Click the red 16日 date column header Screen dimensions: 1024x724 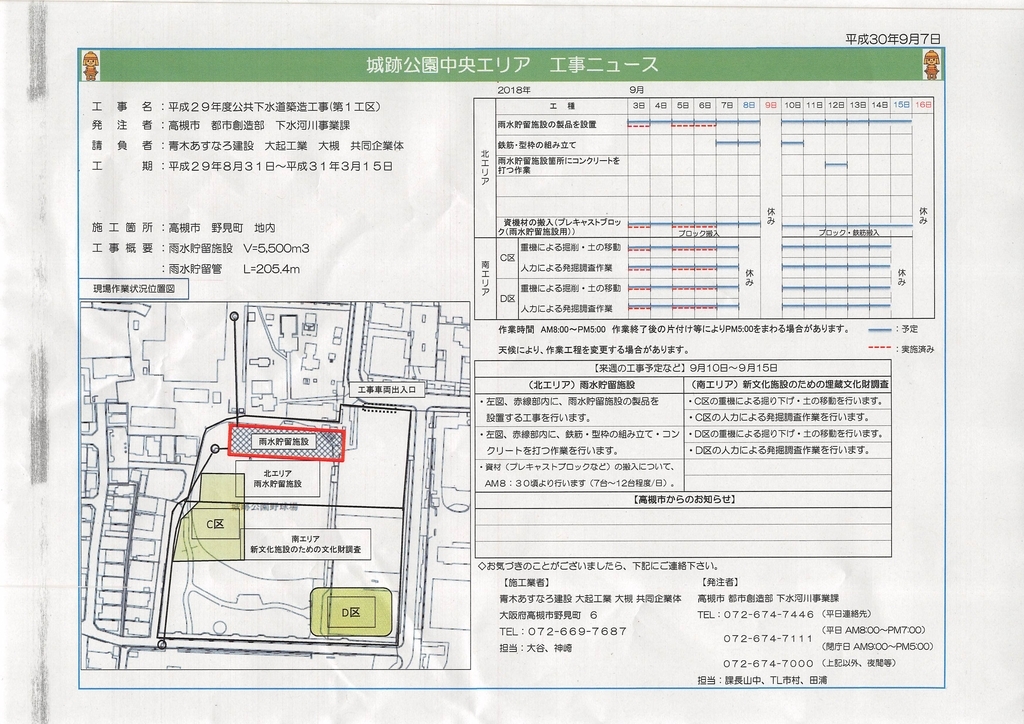coord(923,105)
